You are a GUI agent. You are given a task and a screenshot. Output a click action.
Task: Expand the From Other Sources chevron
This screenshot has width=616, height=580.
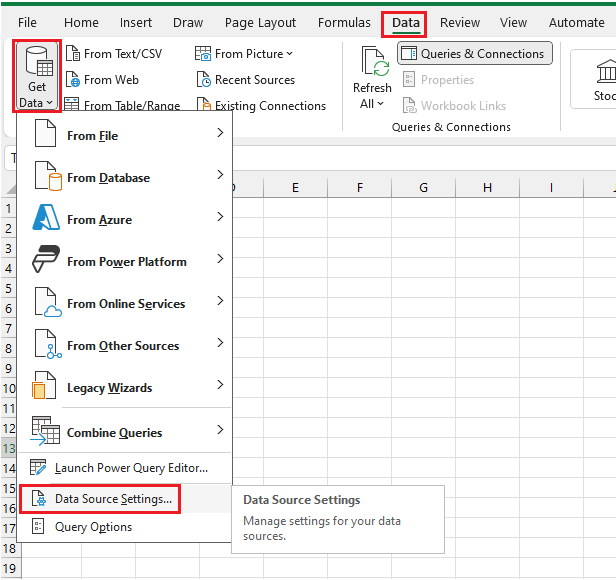[220, 343]
